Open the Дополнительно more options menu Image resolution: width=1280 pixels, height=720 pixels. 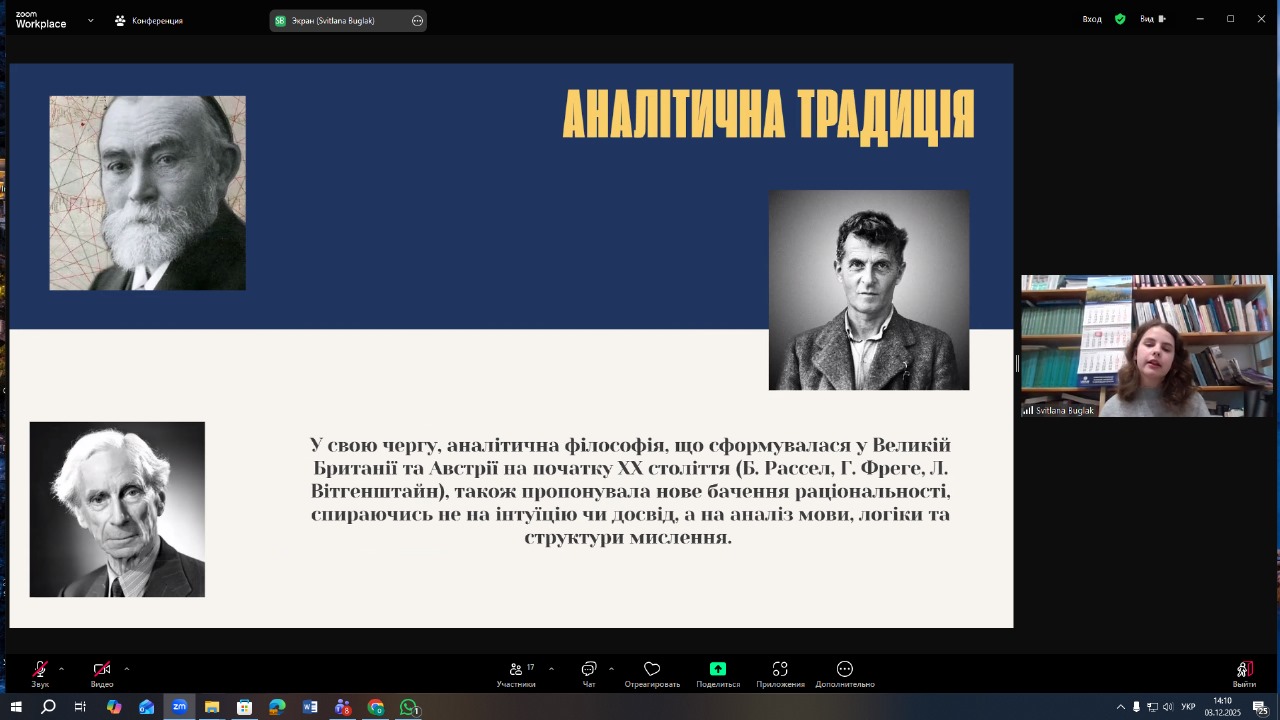coord(845,670)
